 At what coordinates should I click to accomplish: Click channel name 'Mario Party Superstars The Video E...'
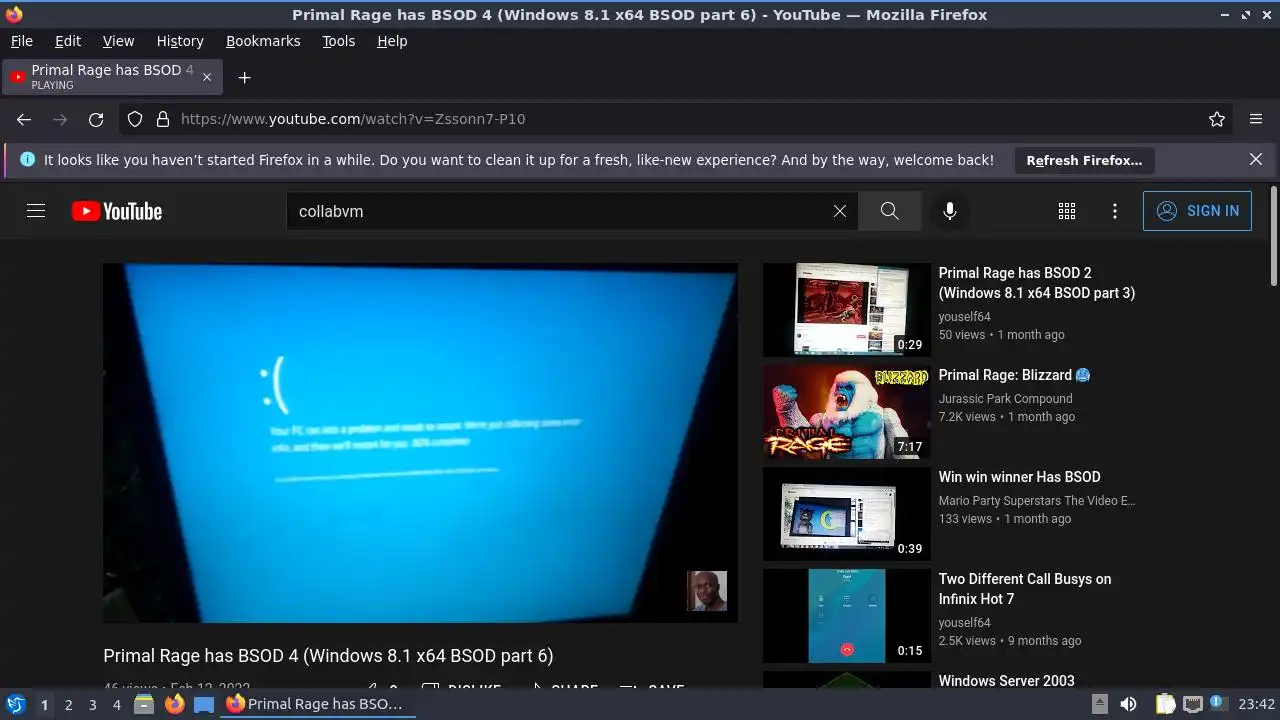pyautogui.click(x=1037, y=500)
